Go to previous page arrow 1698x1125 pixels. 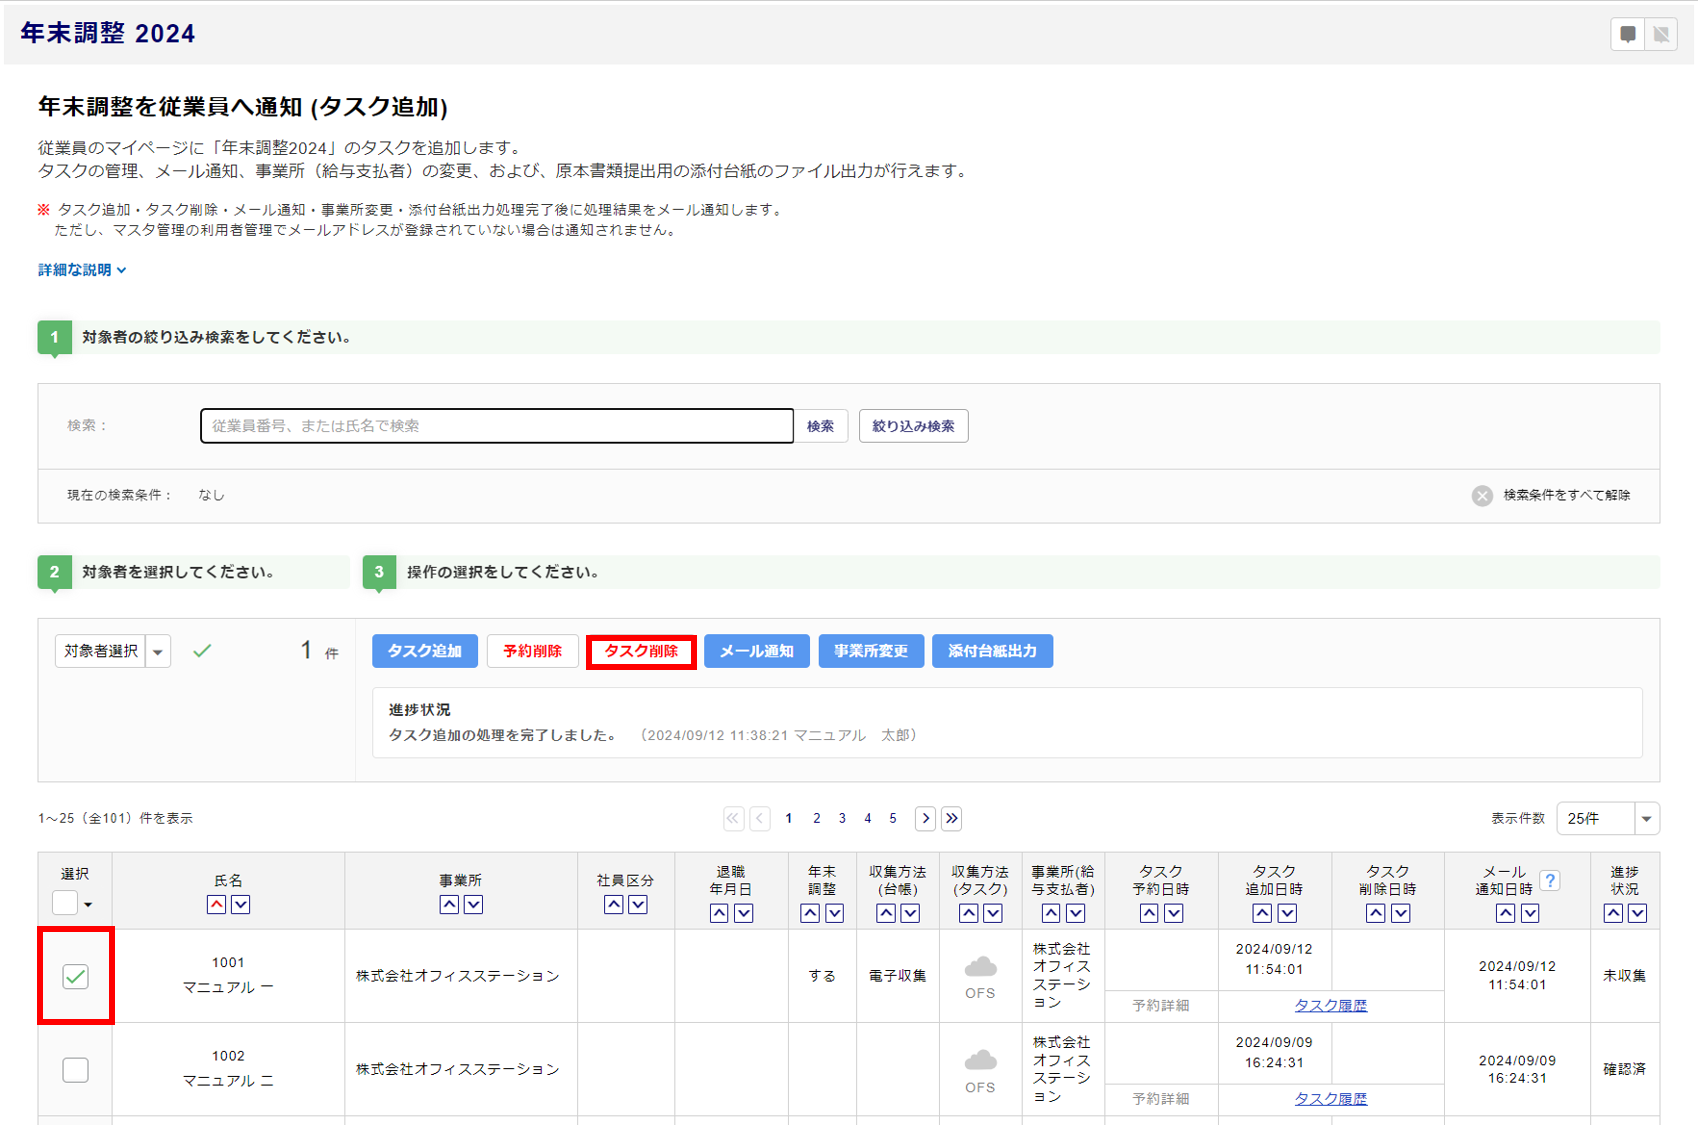760,819
